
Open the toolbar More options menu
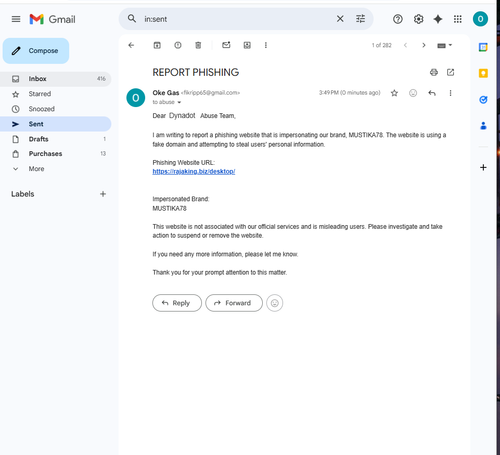266,45
